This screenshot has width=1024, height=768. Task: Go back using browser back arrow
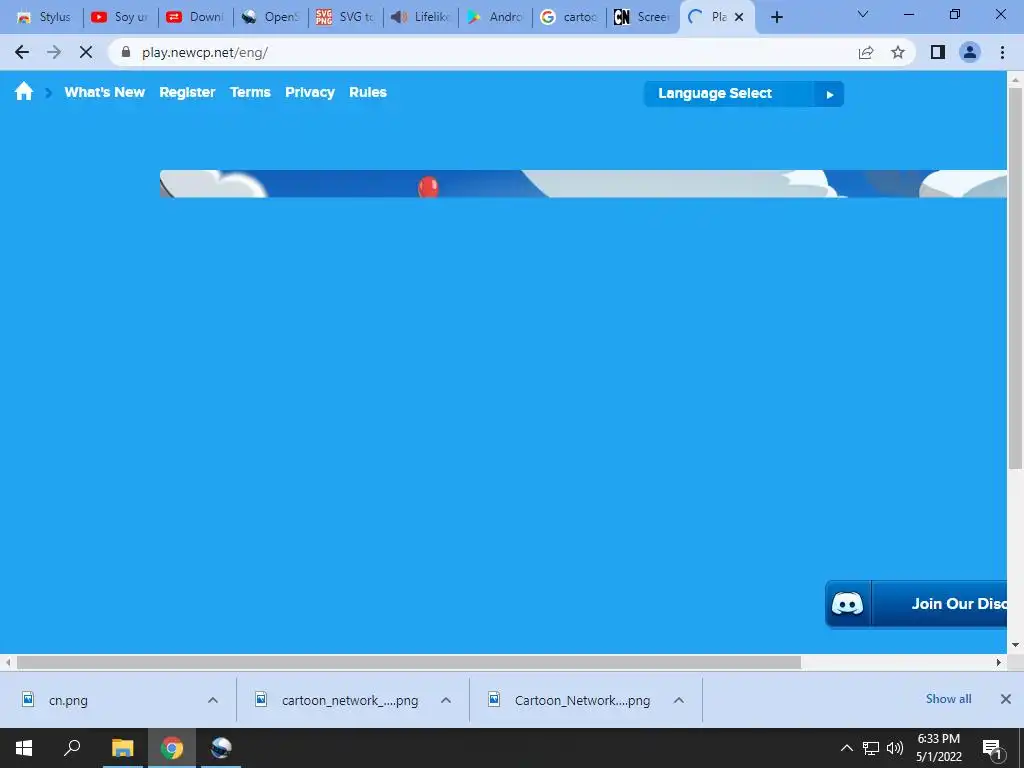tap(22, 52)
